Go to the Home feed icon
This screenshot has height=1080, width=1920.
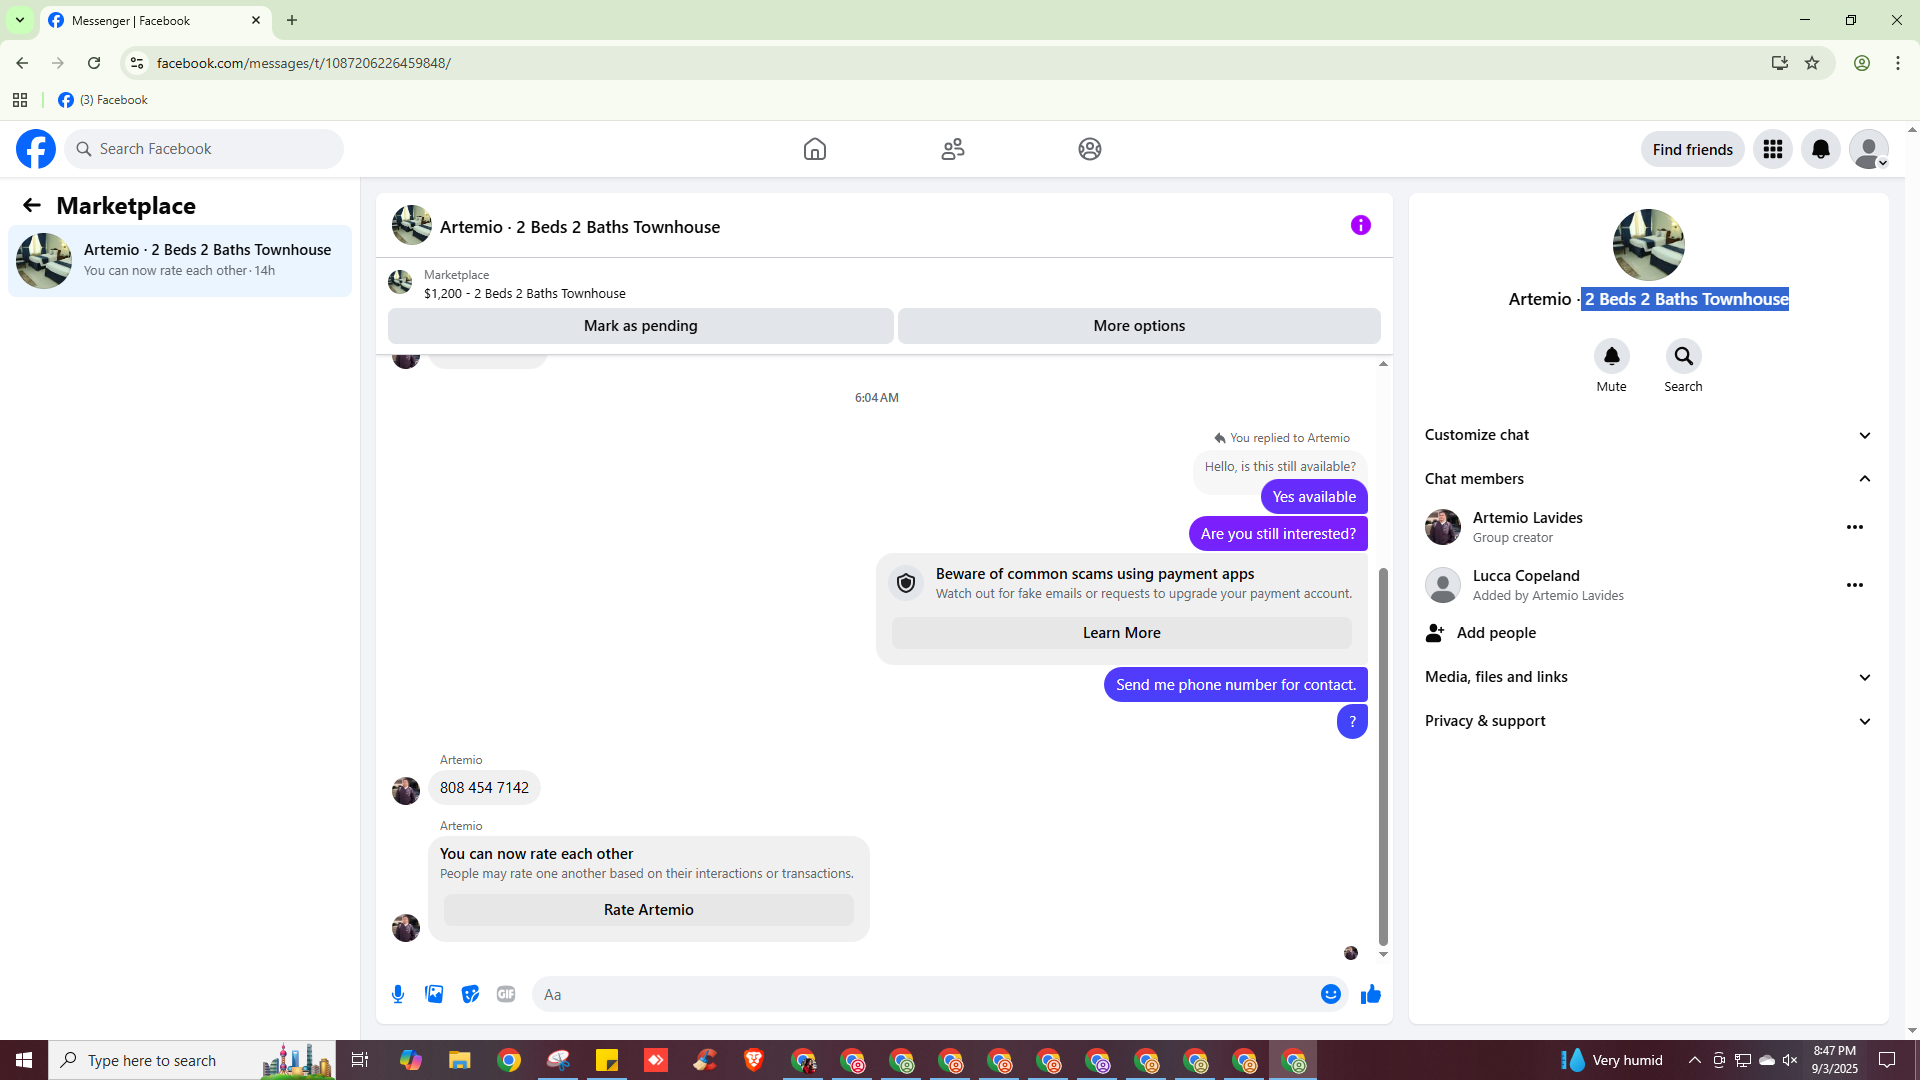815,149
